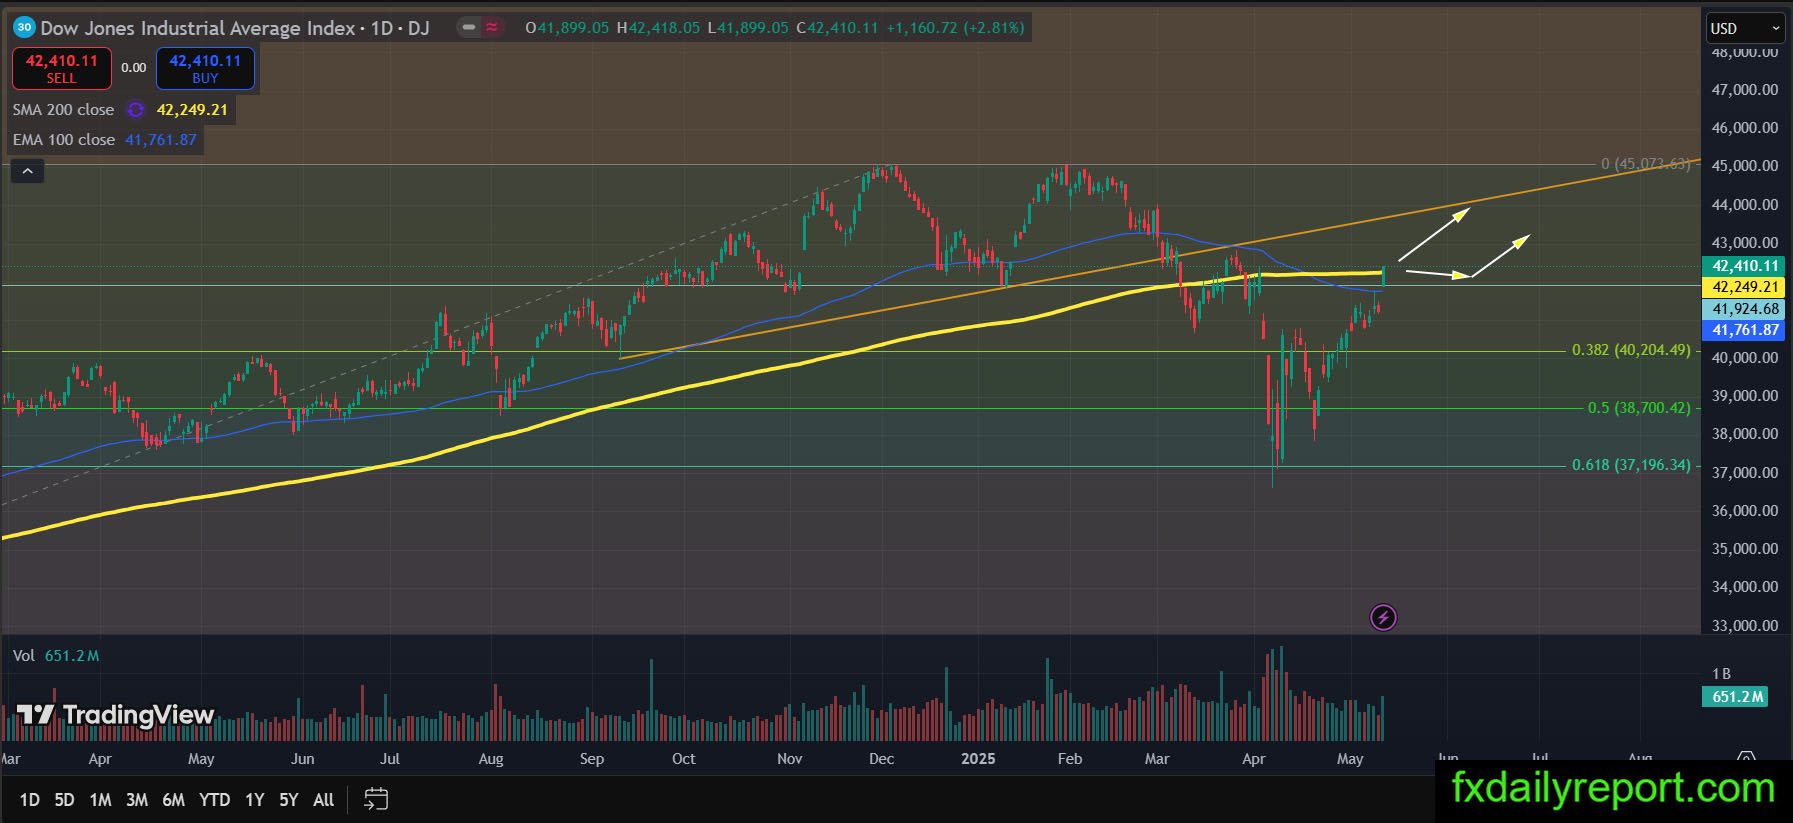Screen dimensions: 1793x823
Task: Click the close value C42,410.11
Action: [x=837, y=28]
